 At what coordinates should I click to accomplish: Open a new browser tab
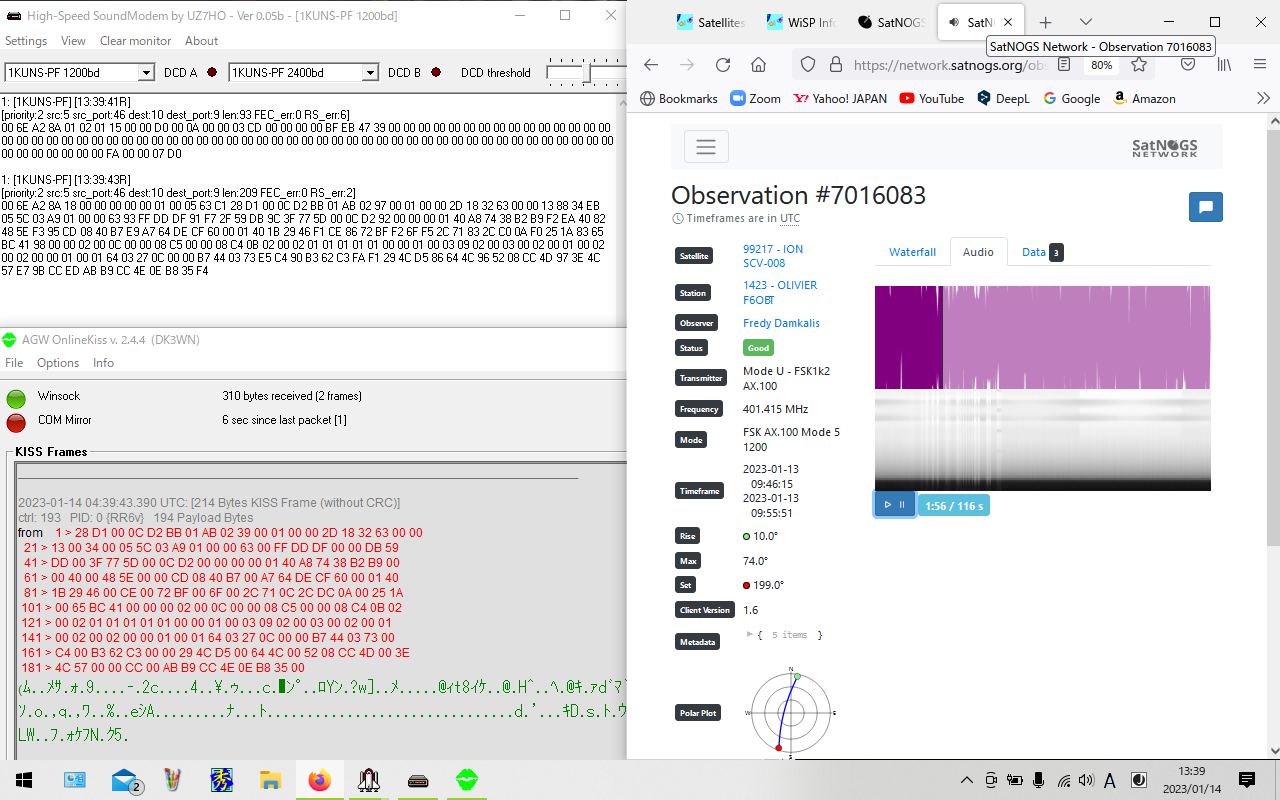[1045, 22]
